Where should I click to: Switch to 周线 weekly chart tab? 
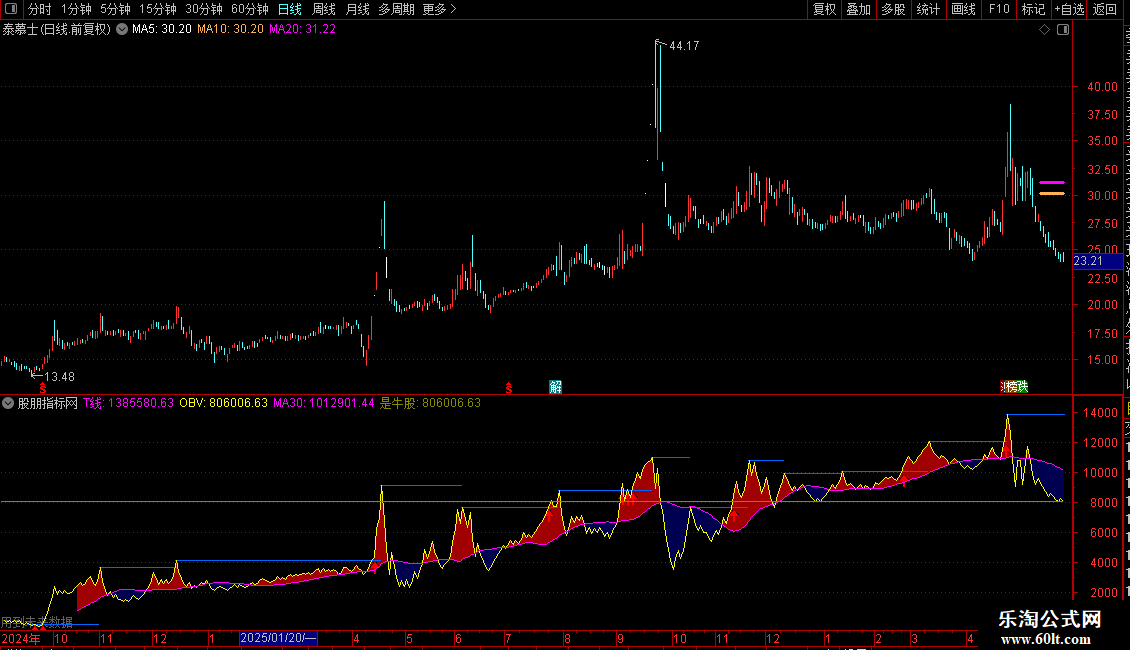324,9
